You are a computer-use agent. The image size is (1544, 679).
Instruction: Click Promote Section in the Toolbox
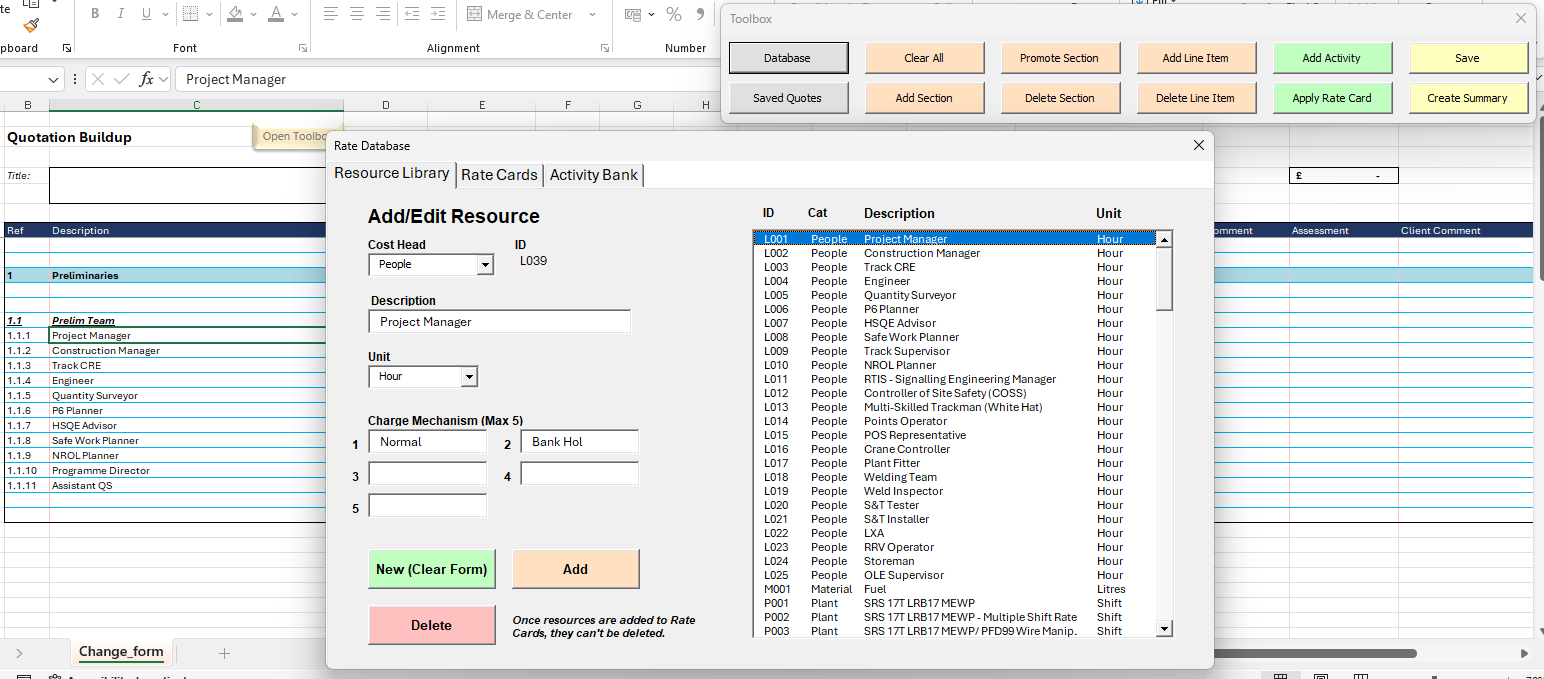[1060, 58]
